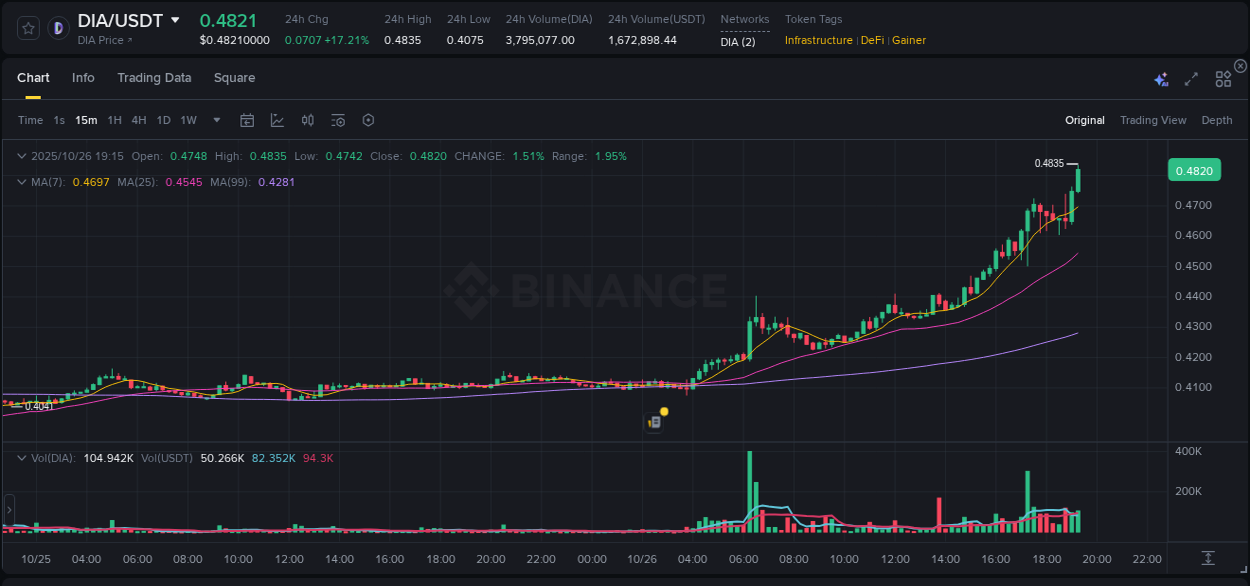
Task: Click the Gainer token tag
Action: (x=908, y=40)
